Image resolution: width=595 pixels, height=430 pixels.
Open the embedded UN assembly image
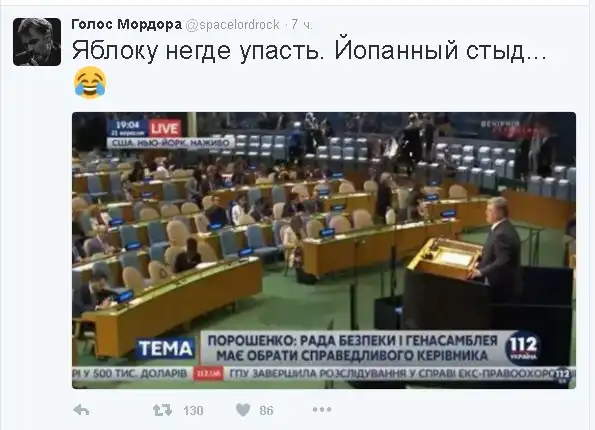(324, 250)
